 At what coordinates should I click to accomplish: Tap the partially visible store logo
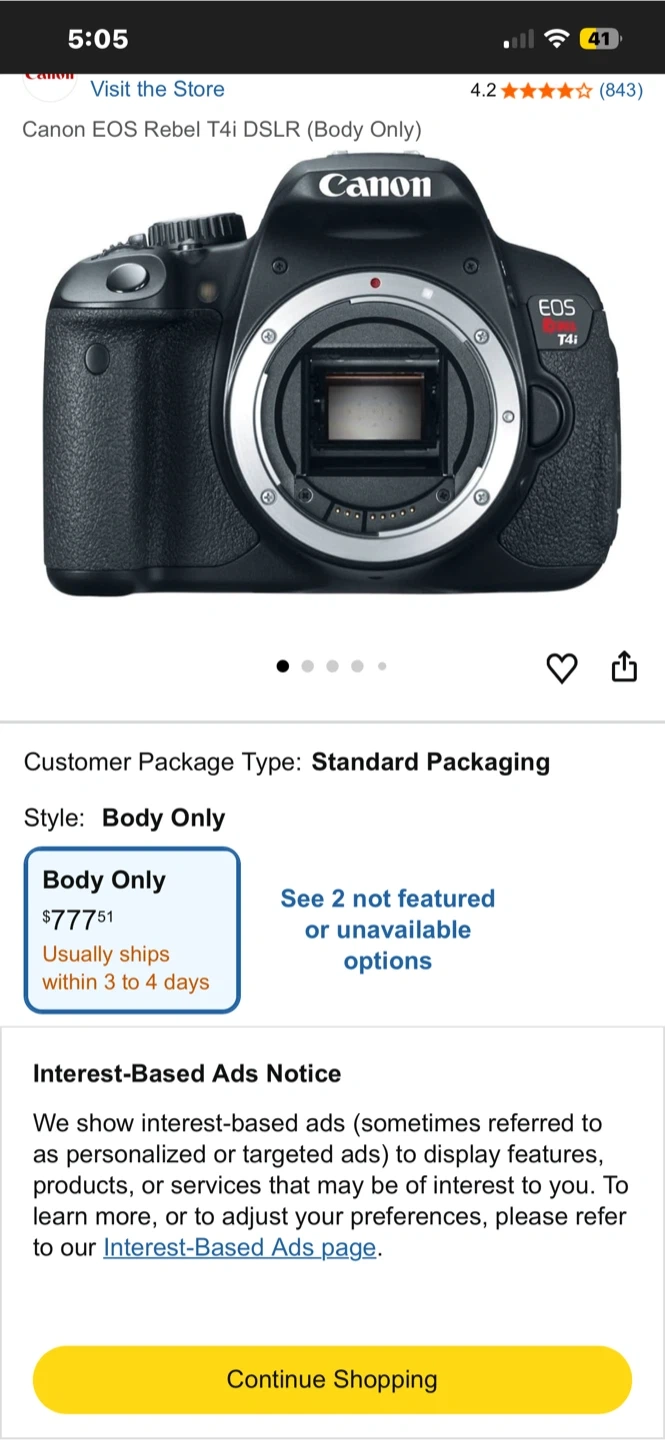[x=49, y=82]
